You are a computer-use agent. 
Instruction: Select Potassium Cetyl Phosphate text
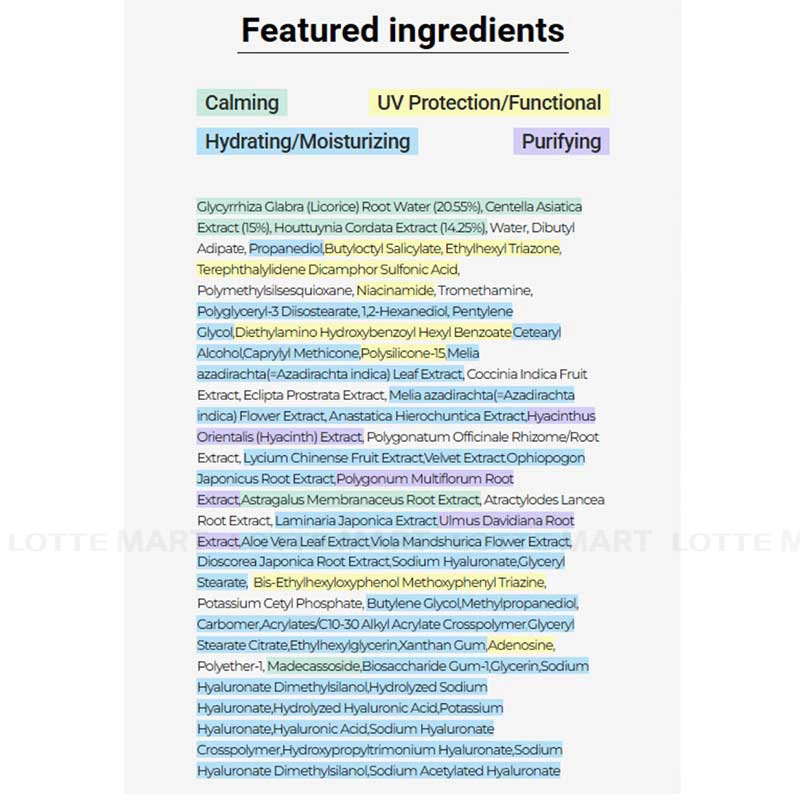click(x=279, y=603)
